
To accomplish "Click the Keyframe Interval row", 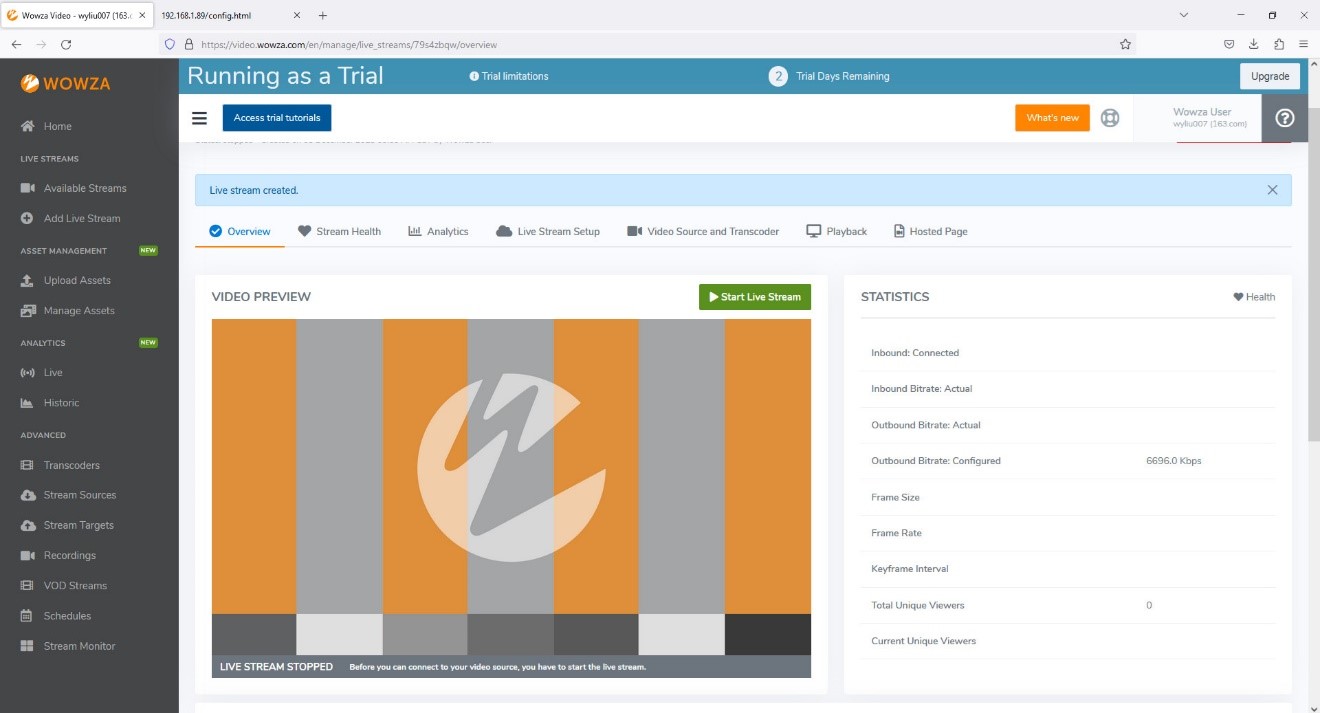I will pos(1068,569).
